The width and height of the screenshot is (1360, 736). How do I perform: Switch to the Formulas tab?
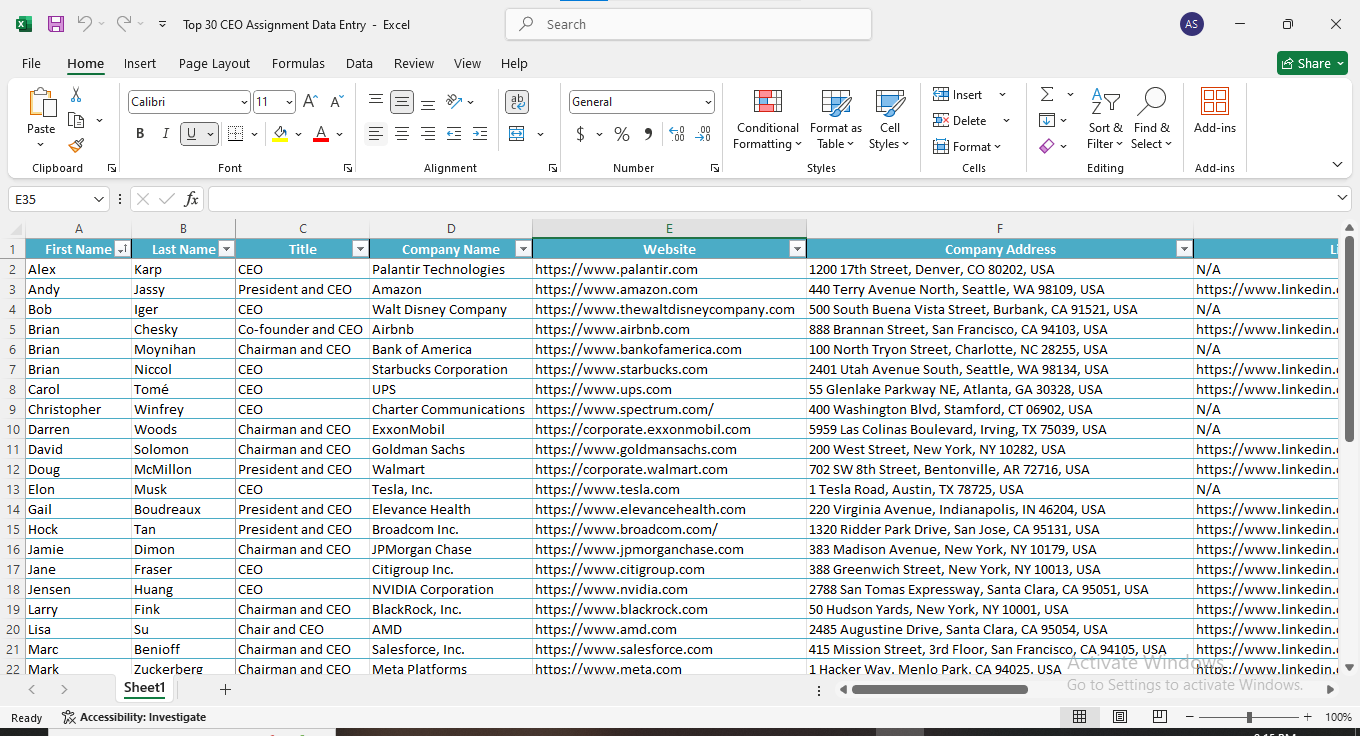(x=298, y=63)
